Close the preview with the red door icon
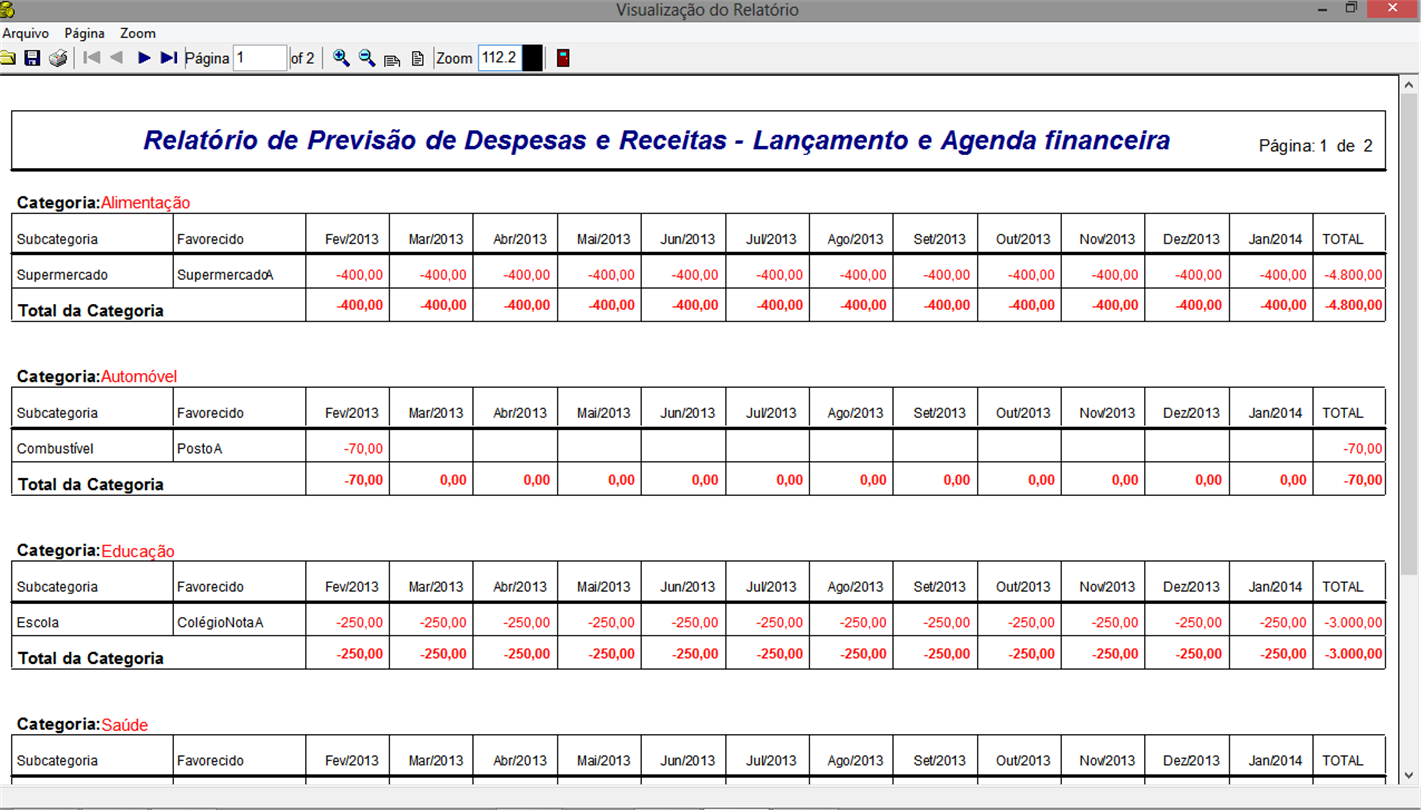The height and width of the screenshot is (810, 1421). 563,58
